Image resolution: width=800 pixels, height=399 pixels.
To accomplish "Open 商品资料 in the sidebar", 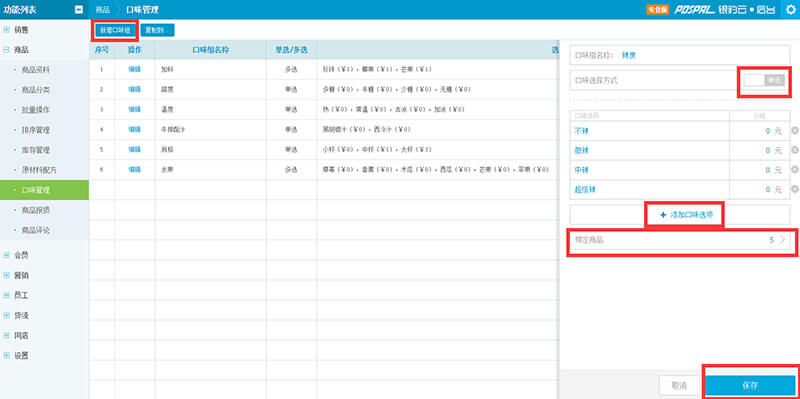I will [36, 70].
